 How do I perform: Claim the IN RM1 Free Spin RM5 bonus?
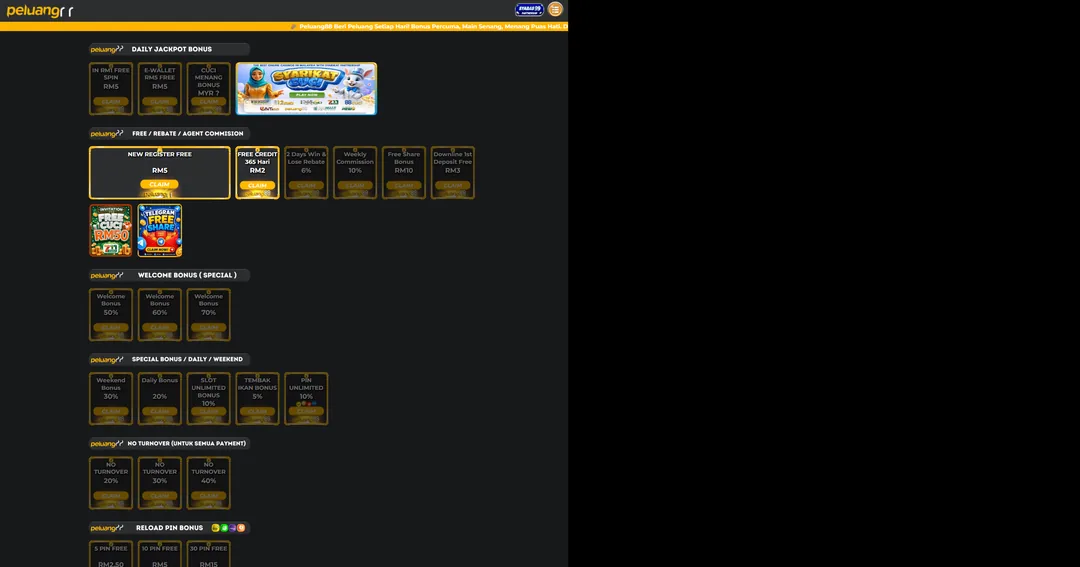111,101
